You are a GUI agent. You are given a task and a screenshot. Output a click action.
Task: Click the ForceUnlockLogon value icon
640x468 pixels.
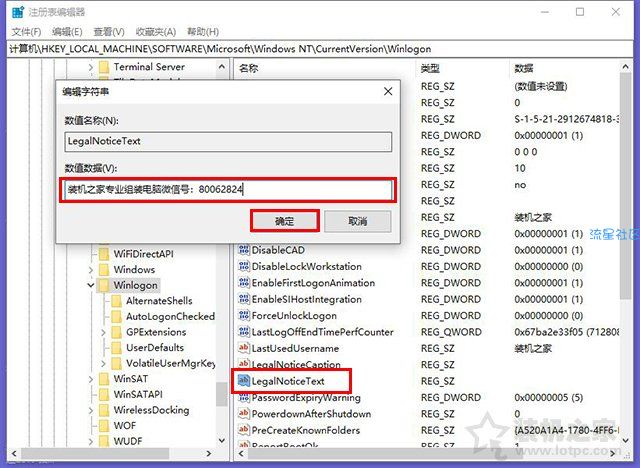point(244,315)
